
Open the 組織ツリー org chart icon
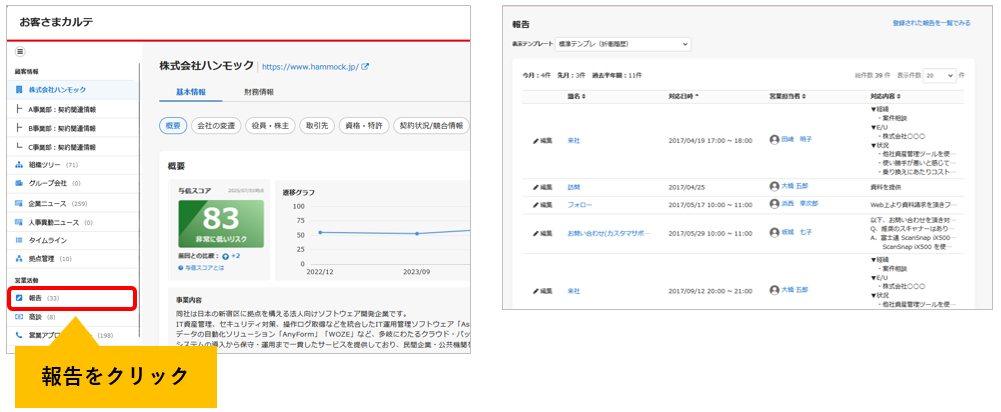pyautogui.click(x=19, y=165)
